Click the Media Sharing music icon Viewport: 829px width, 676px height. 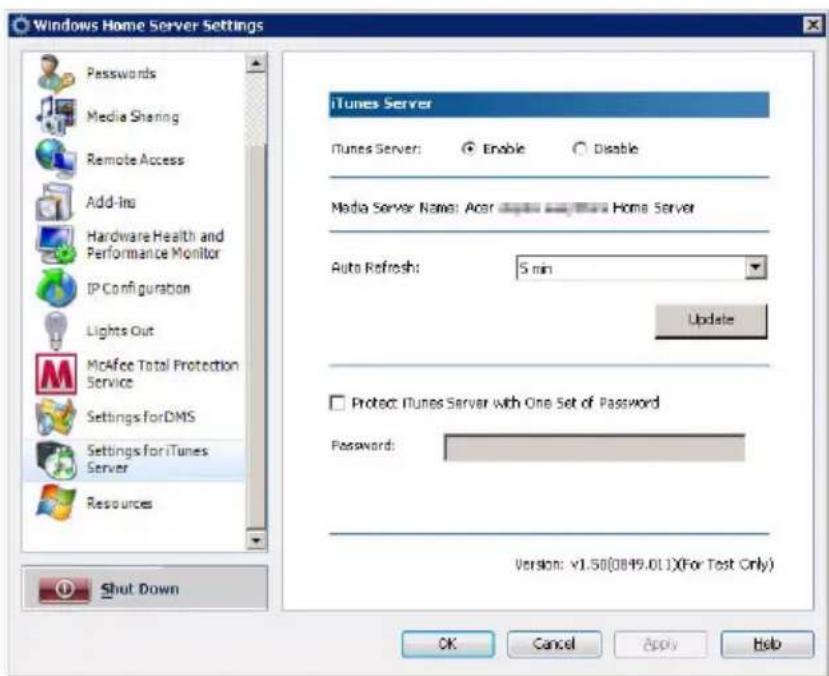pyautogui.click(x=56, y=116)
